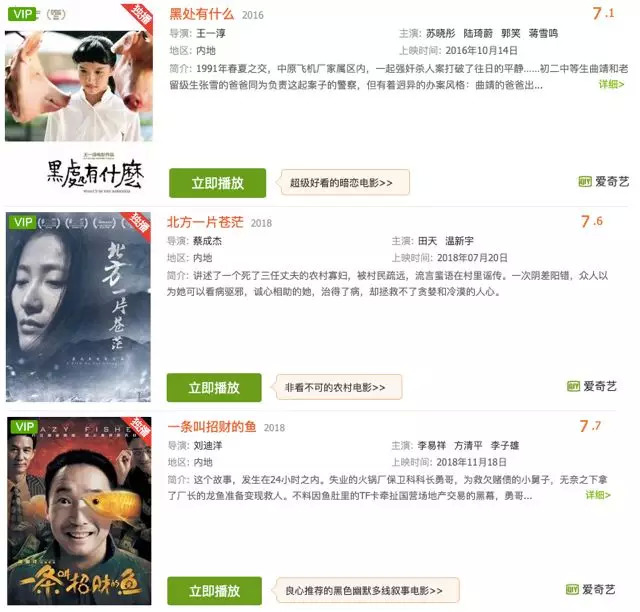
Task: Play 一条叫招财的鱼 with 立即播放 button
Action: coord(214,591)
